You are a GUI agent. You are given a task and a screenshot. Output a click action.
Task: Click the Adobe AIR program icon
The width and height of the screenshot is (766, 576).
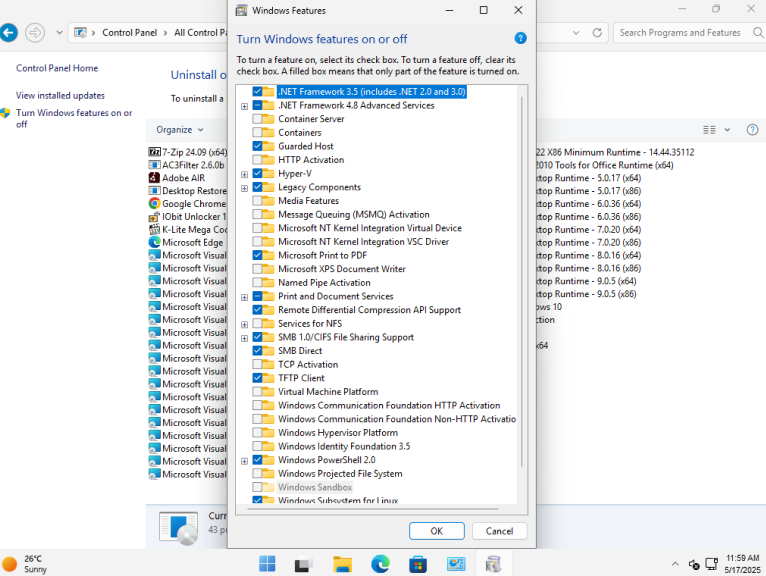[x=154, y=178]
